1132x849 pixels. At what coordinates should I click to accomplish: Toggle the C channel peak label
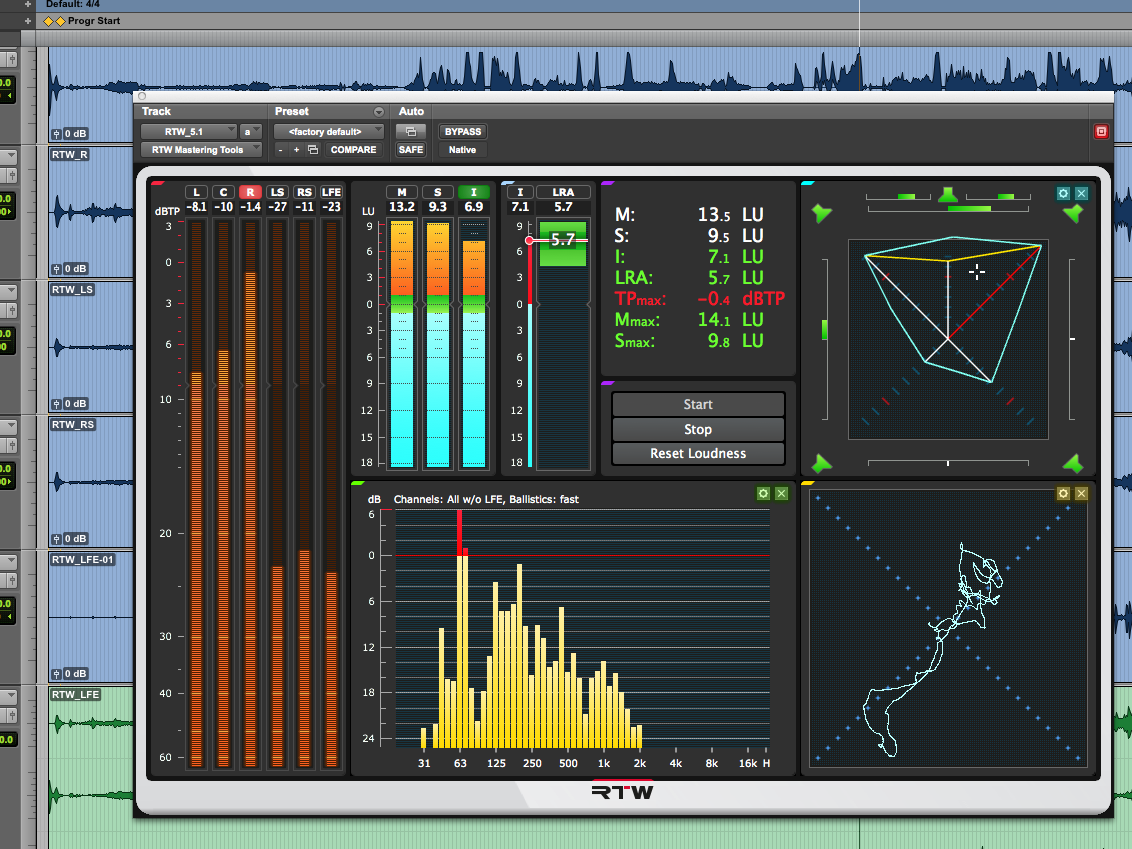[x=224, y=192]
